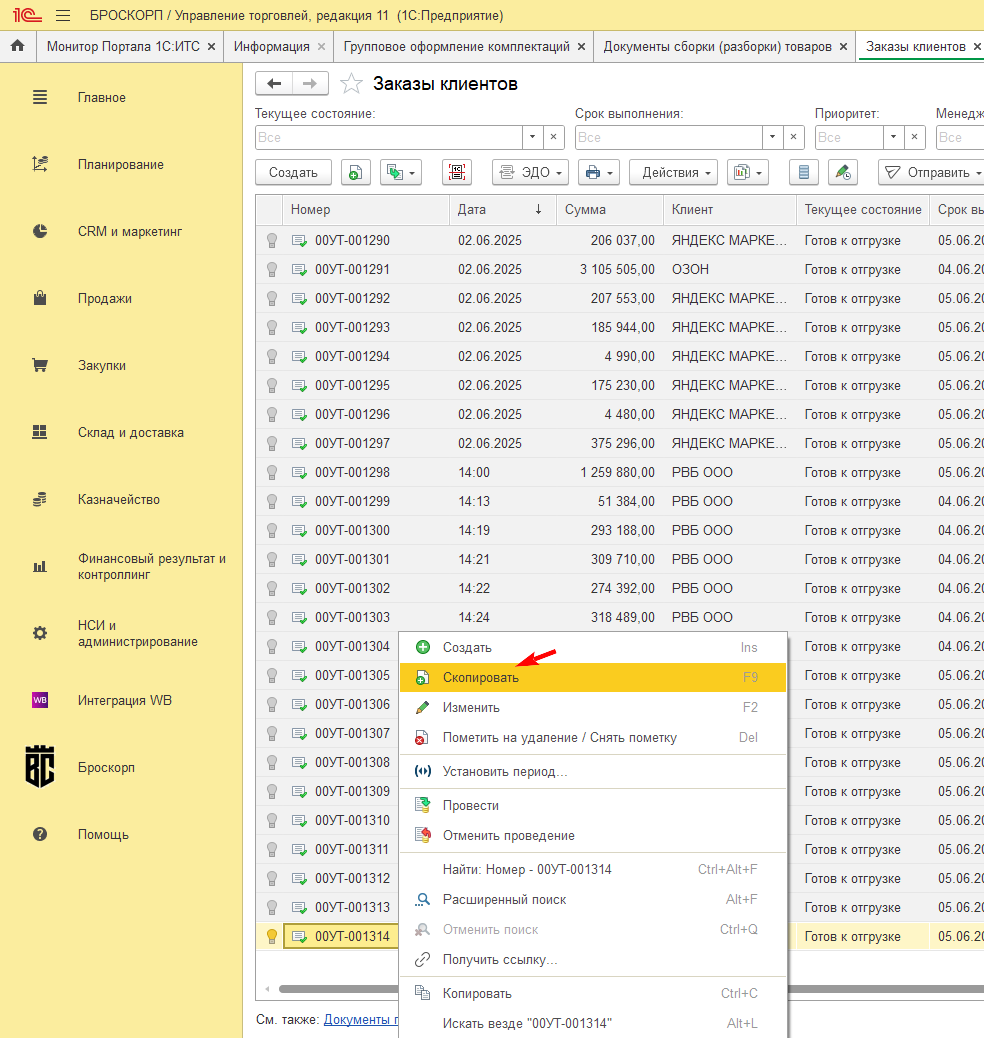Open the Закупки section
Viewport: 984px width, 1038px height.
[102, 365]
